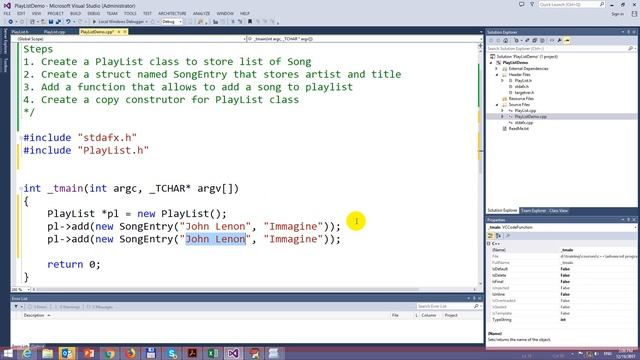Open Excel from taskbar
Viewport: 640px width, 360px height.
[x=213, y=353]
